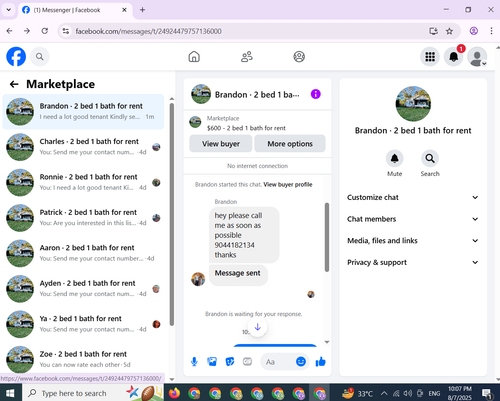This screenshot has width=500, height=401.
Task: Go to Home feed icon
Action: click(194, 57)
